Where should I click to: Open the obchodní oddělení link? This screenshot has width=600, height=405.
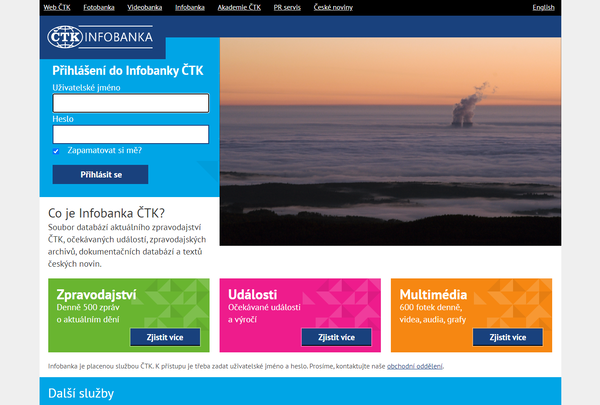pos(415,366)
